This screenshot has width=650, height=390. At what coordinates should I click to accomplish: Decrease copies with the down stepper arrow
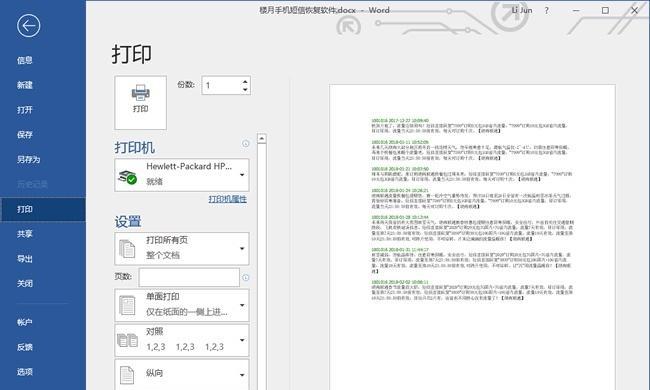(245, 90)
